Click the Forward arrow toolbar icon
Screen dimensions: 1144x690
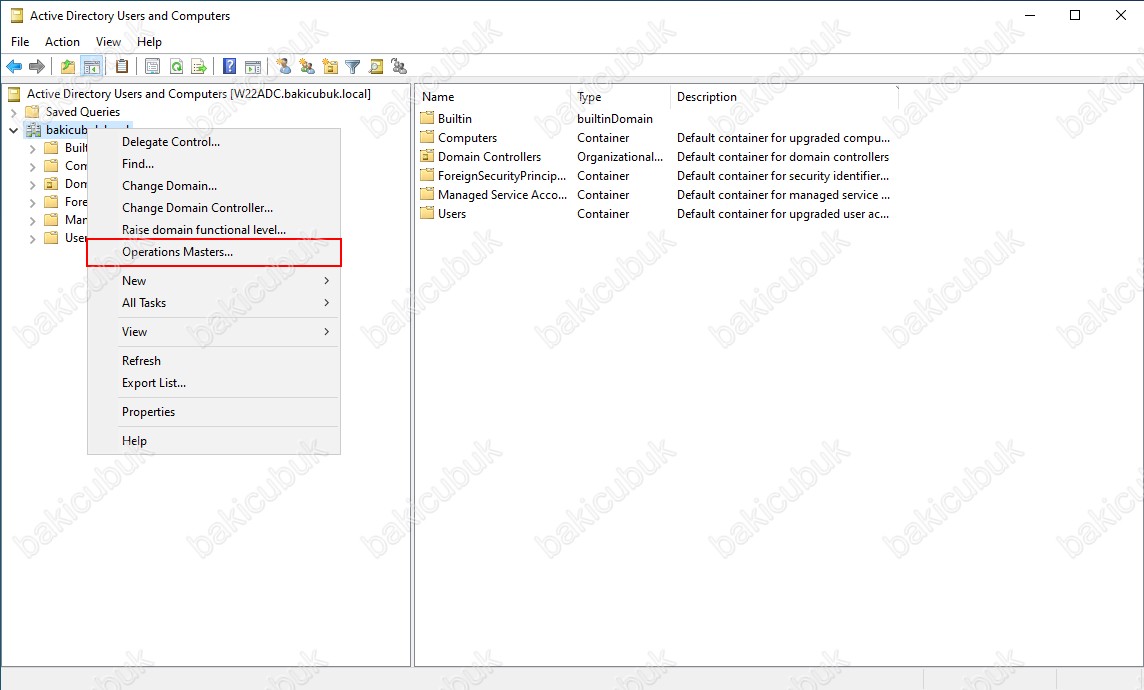36,67
